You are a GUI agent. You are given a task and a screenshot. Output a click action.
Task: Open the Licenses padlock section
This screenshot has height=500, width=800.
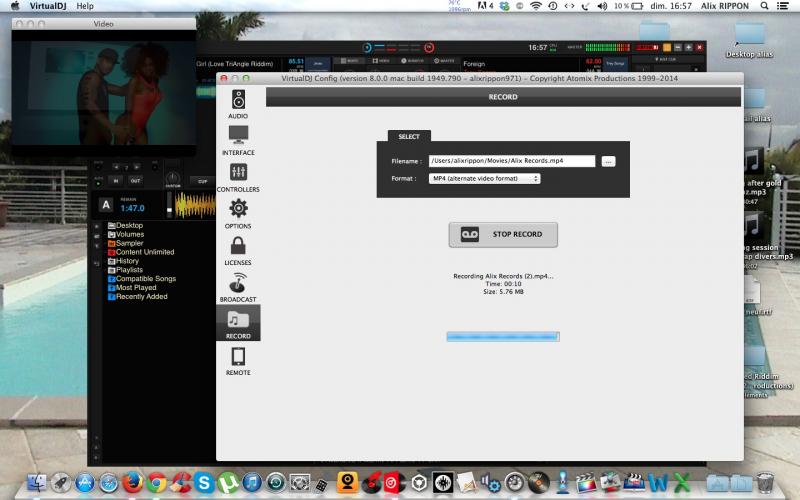click(238, 251)
